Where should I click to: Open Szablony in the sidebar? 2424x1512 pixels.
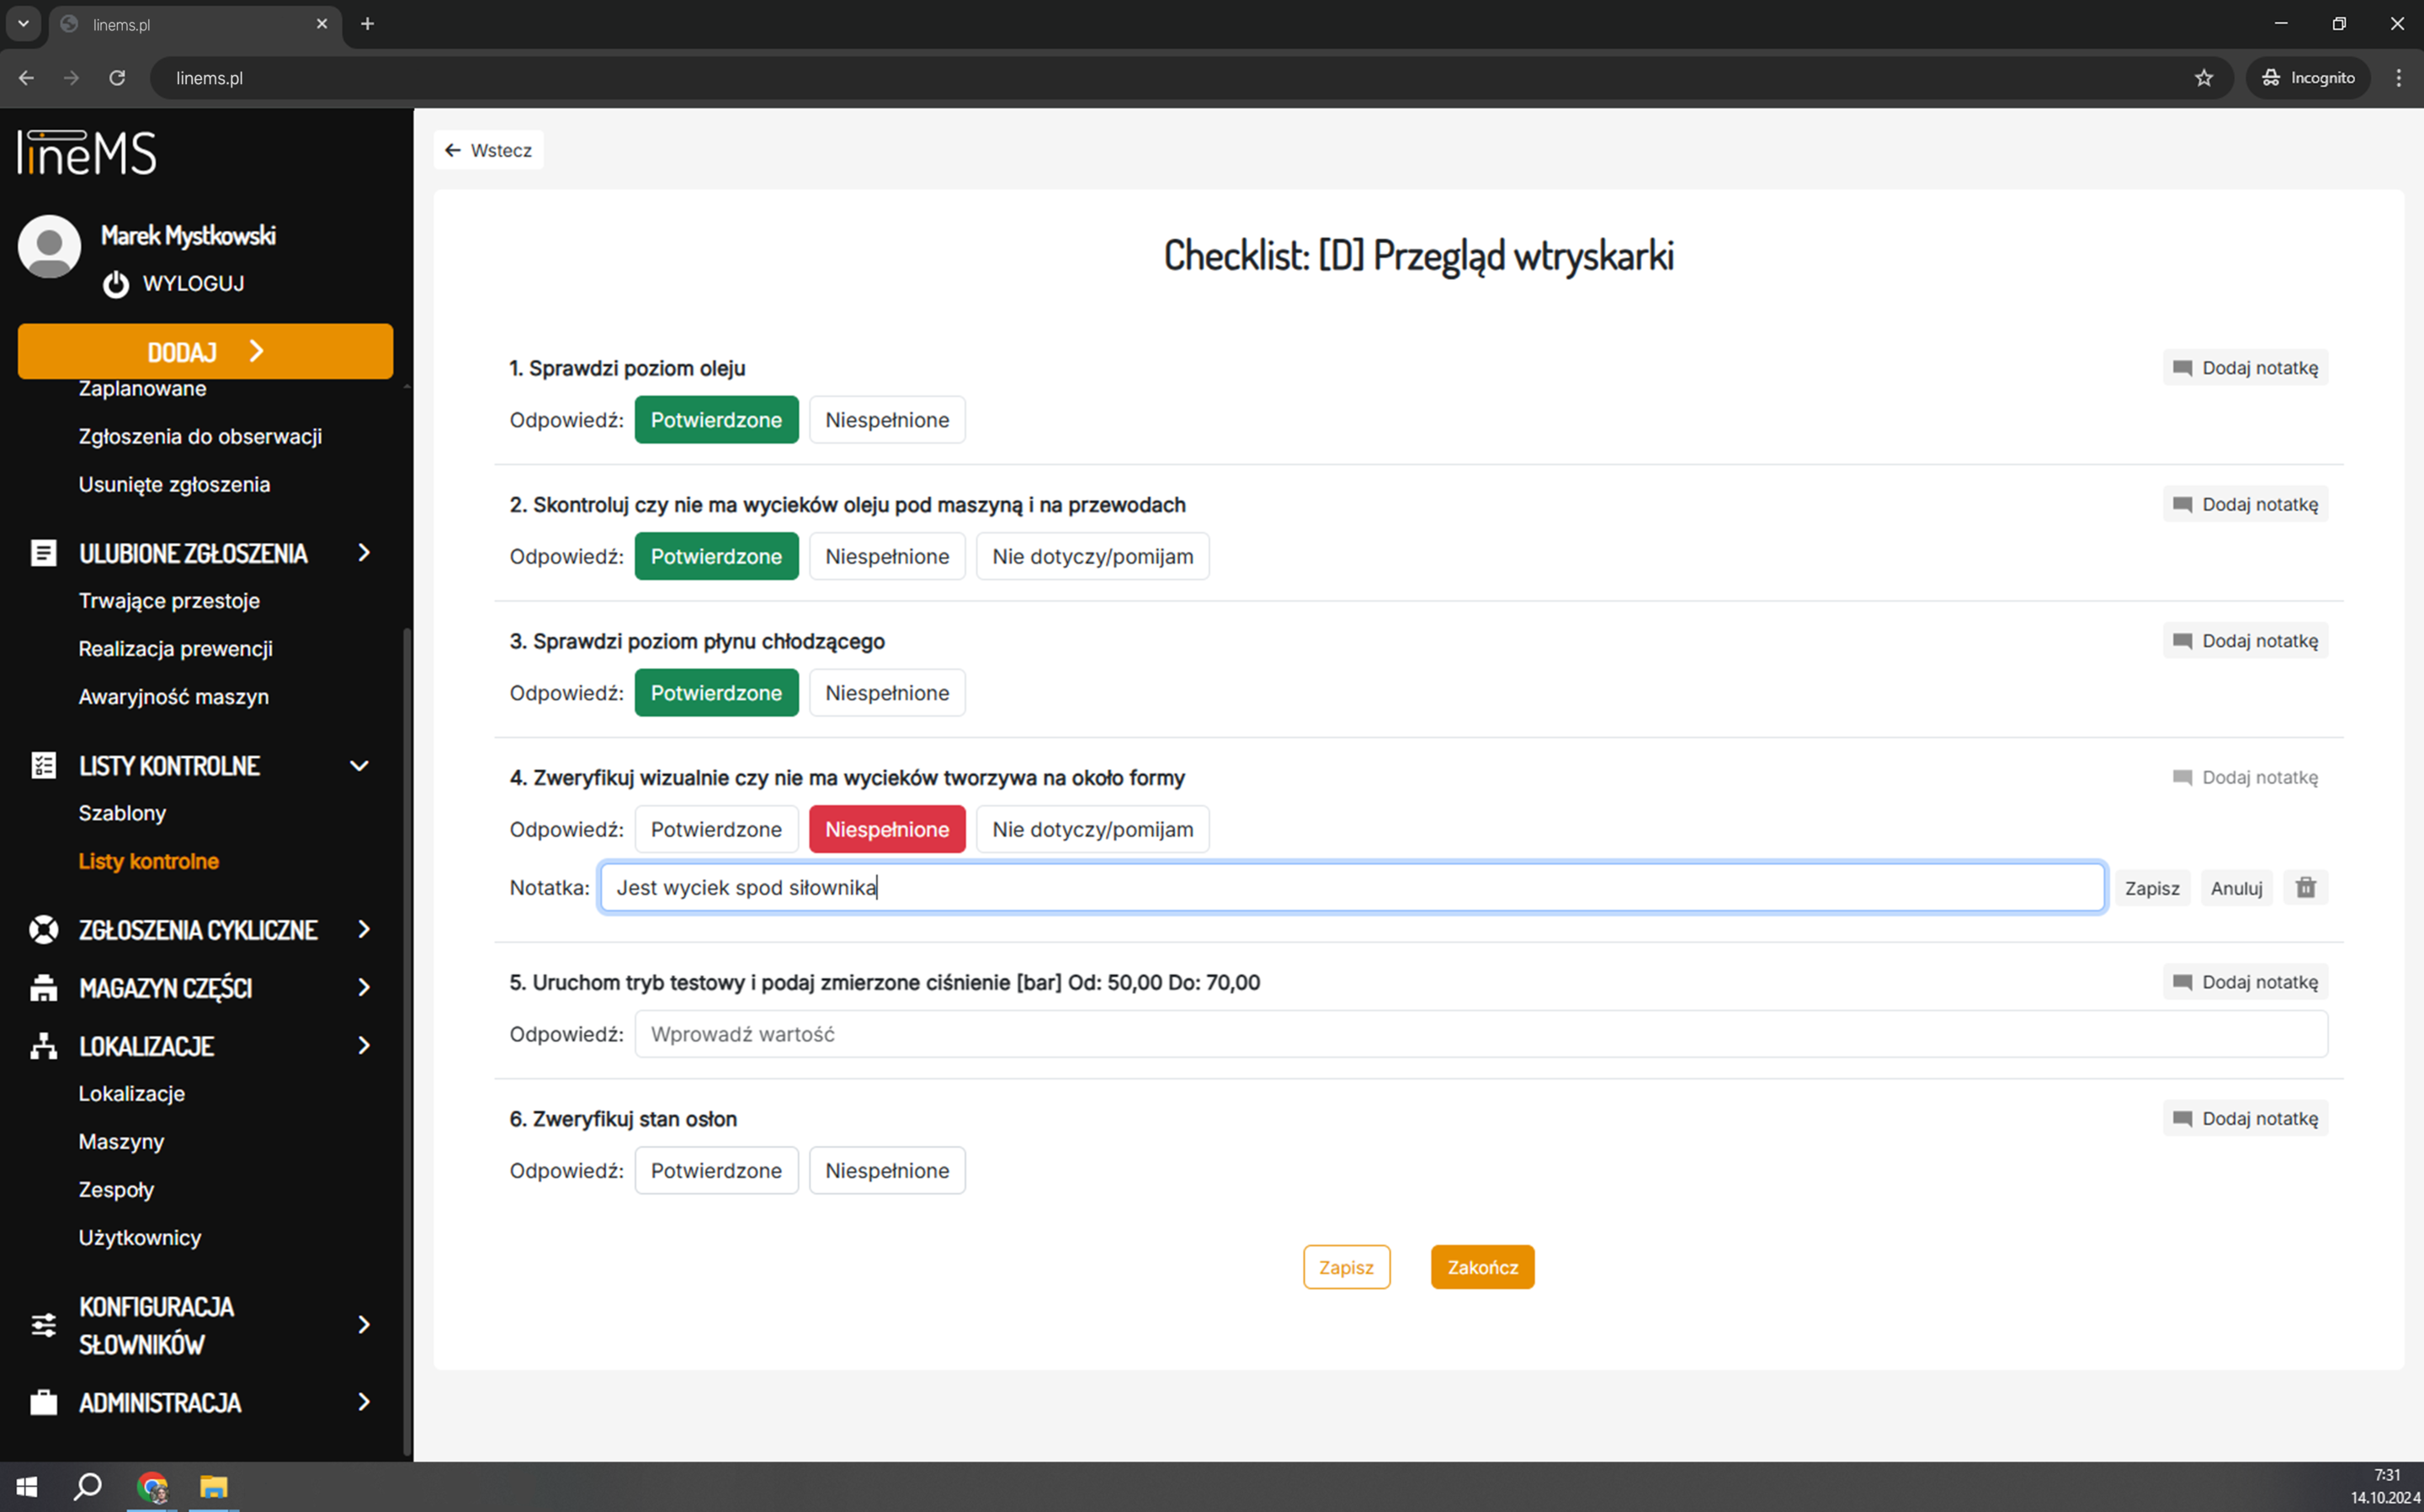click(122, 813)
